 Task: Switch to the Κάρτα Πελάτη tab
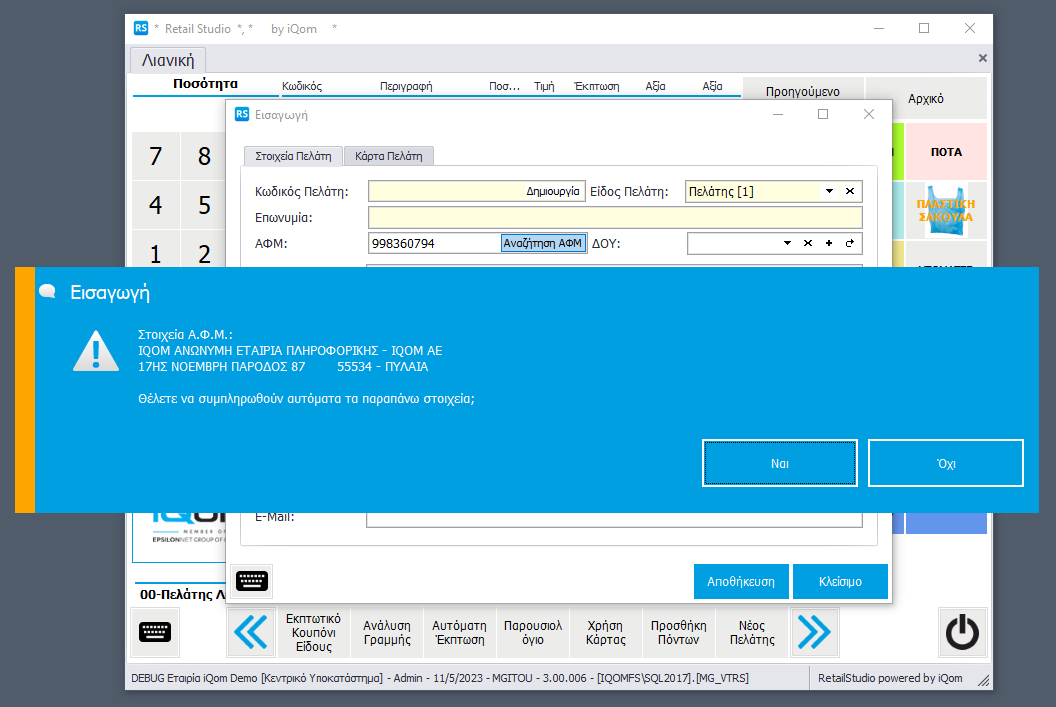tap(388, 156)
